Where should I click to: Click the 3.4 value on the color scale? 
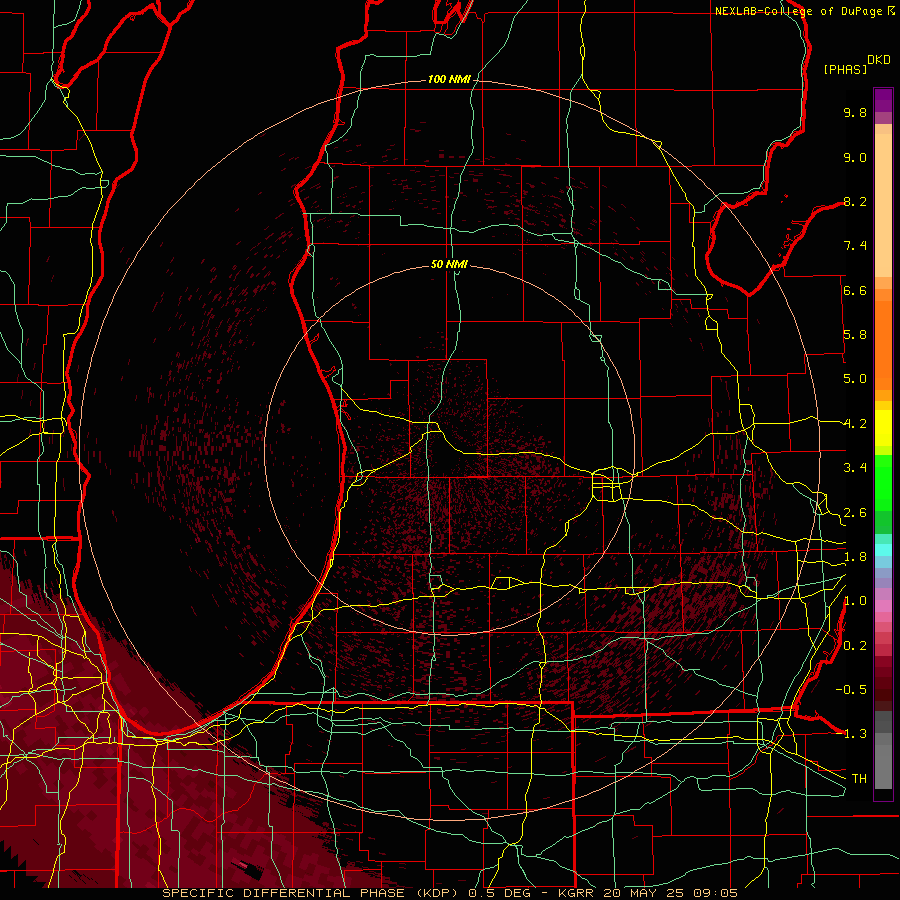(x=855, y=468)
